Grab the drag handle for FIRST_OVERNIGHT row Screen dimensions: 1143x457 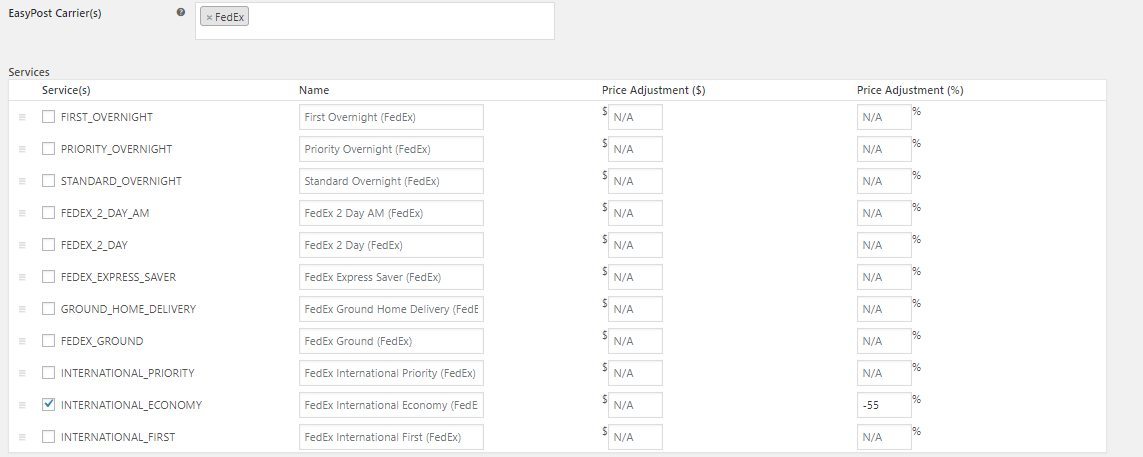pyautogui.click(x=22, y=117)
